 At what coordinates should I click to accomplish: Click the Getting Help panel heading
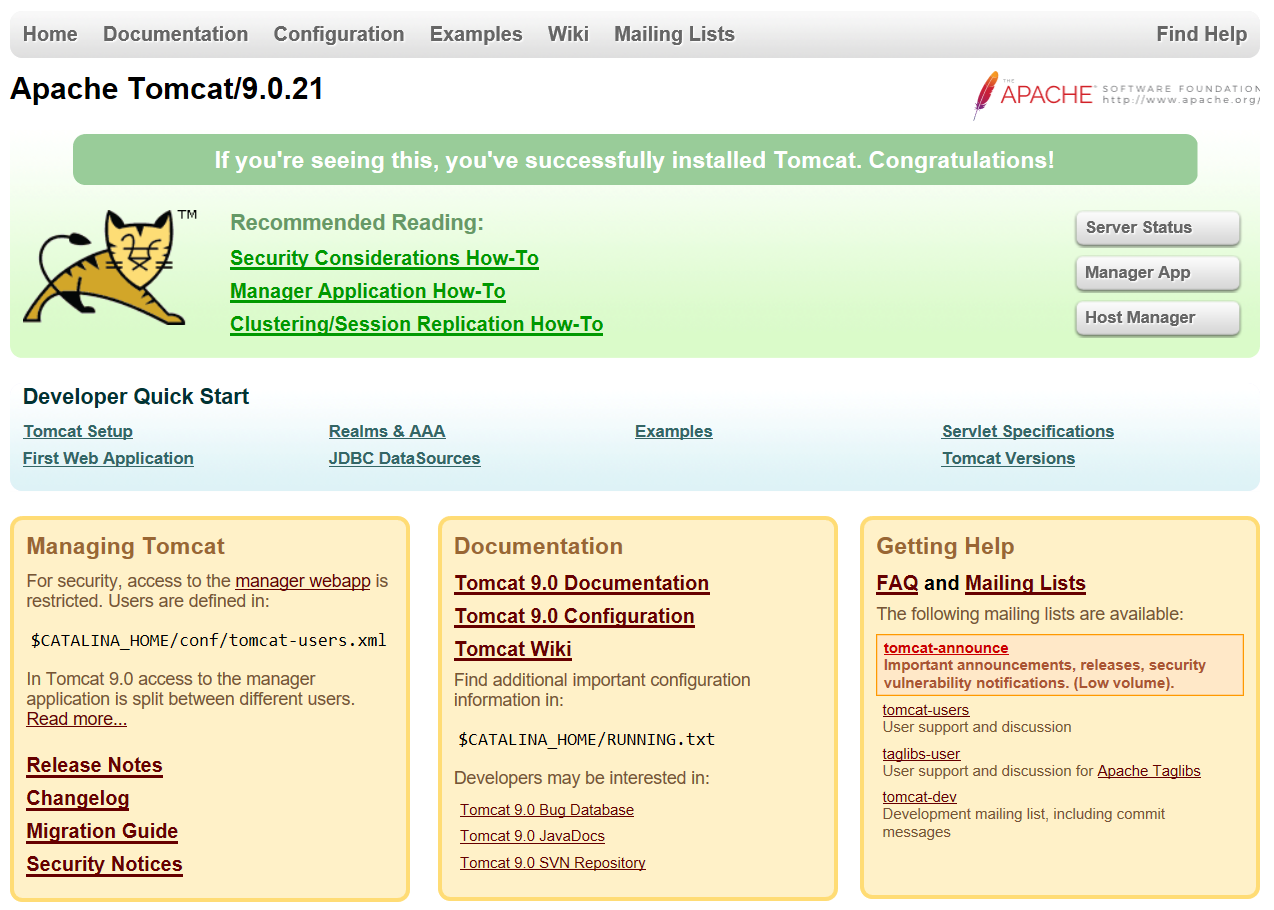[945, 546]
